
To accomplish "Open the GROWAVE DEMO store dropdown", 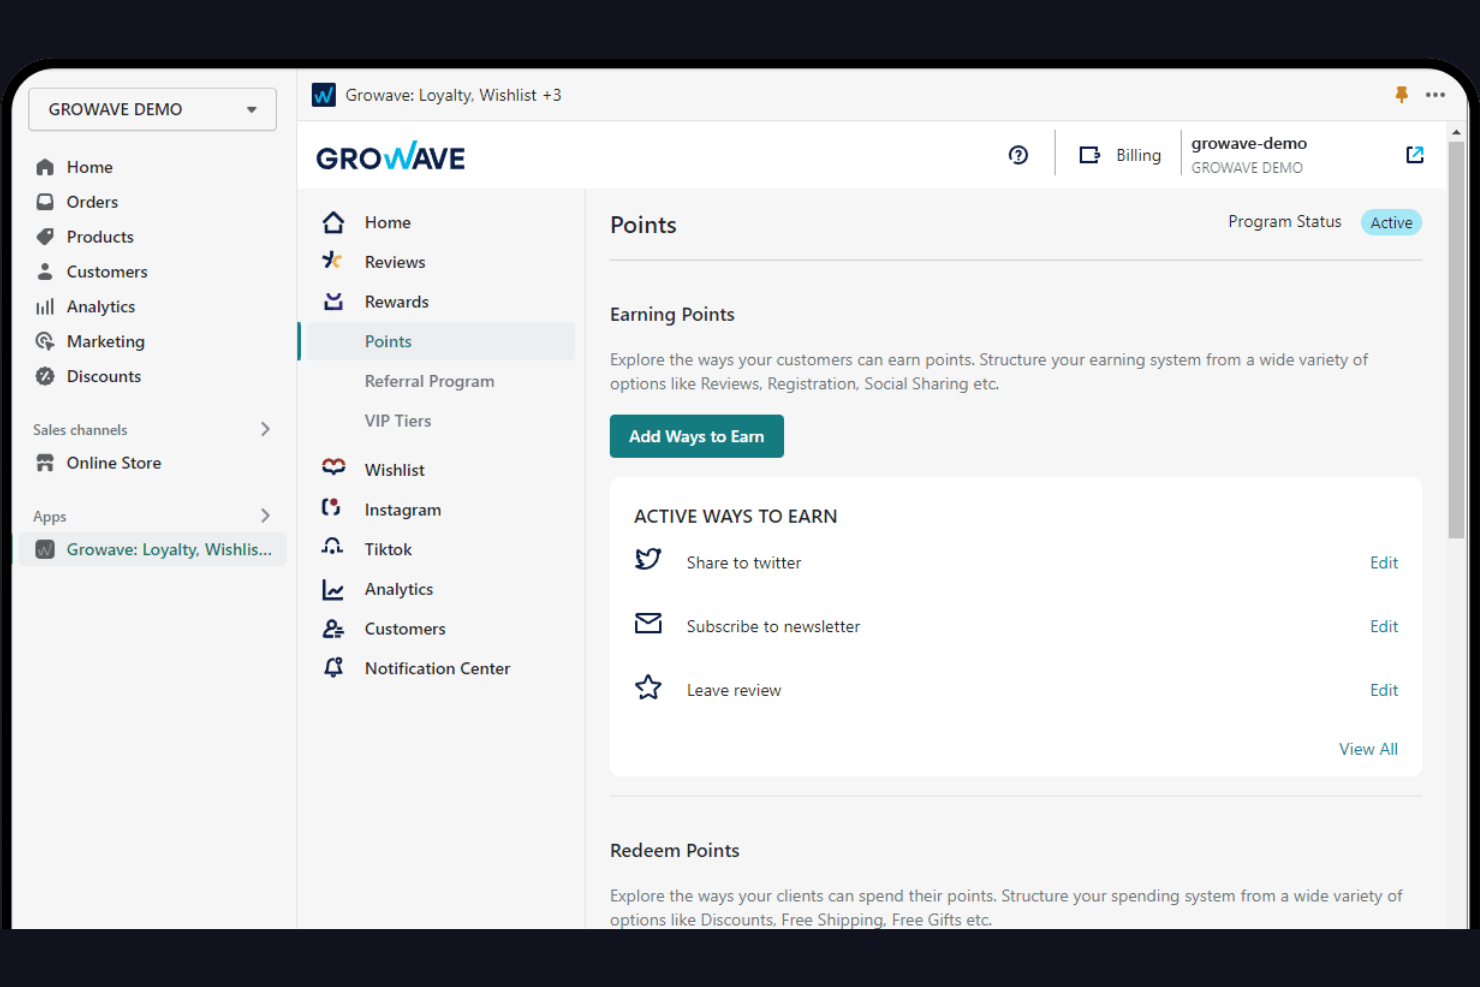I will 152,109.
